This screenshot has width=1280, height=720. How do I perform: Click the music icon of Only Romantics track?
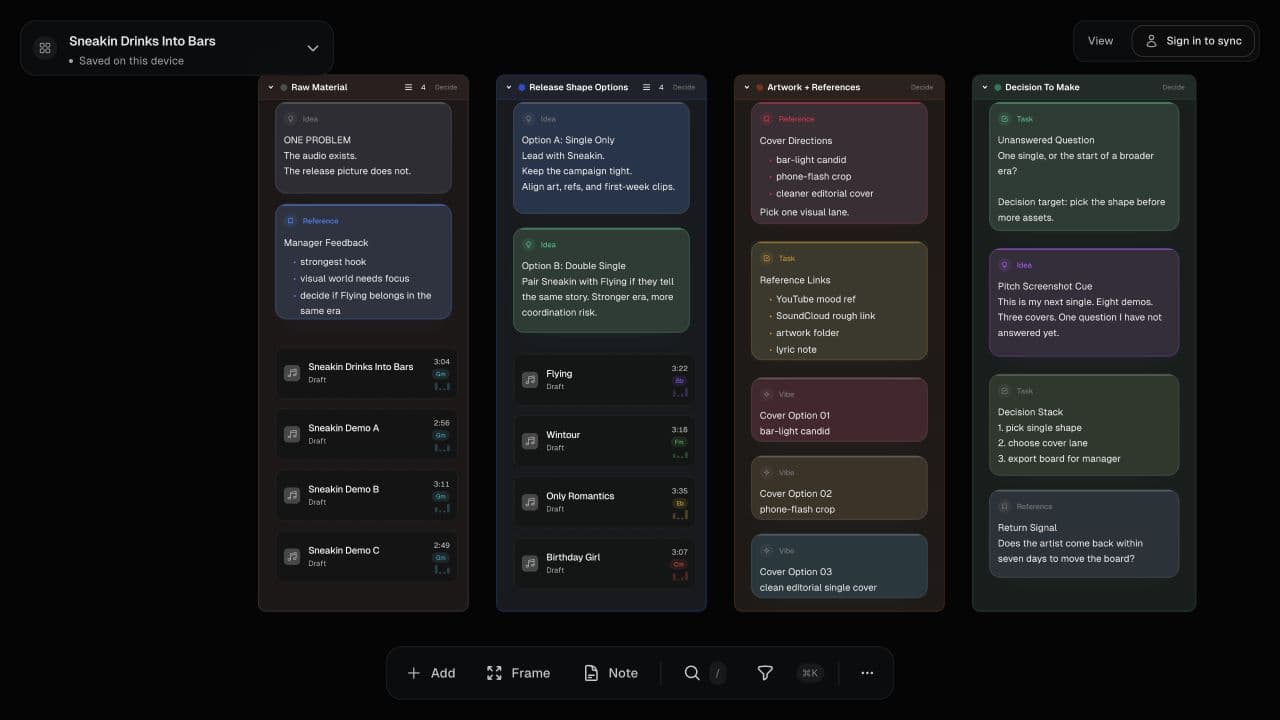pyautogui.click(x=530, y=502)
